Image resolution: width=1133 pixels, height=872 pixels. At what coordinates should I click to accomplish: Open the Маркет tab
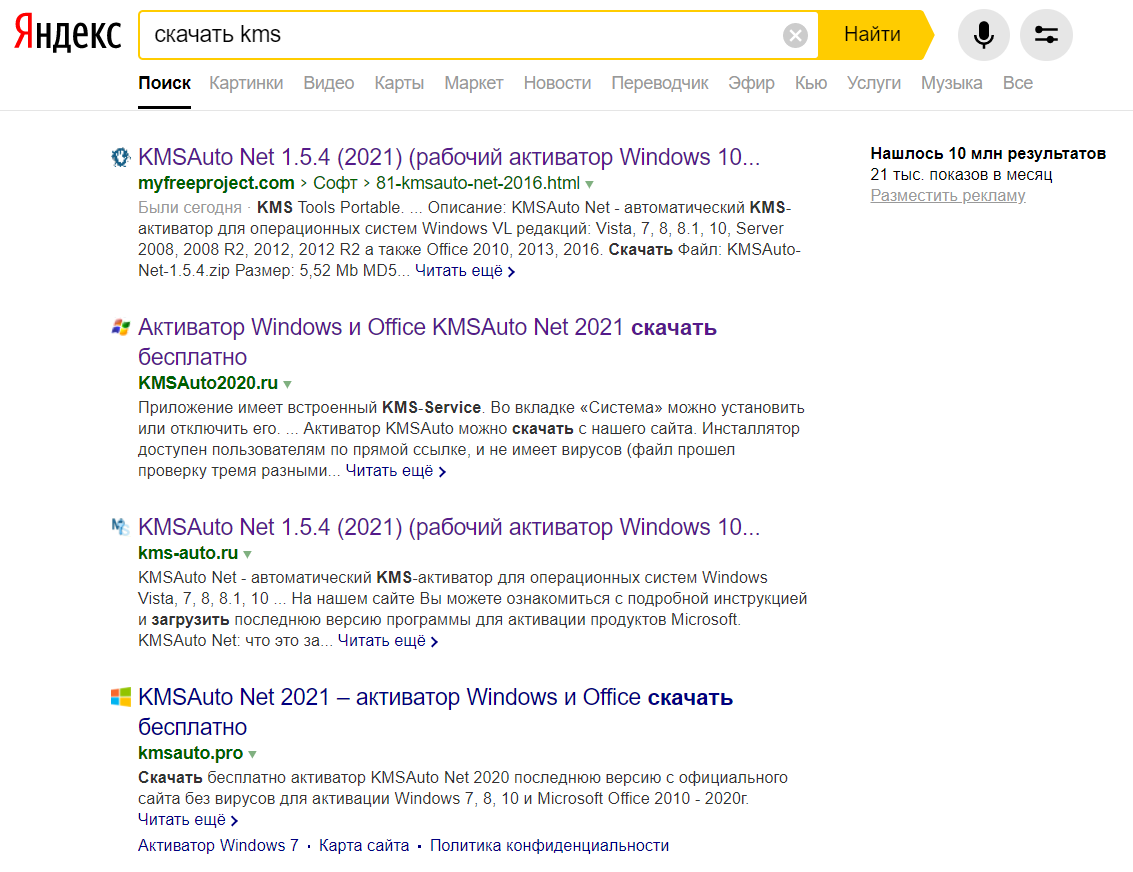point(473,84)
